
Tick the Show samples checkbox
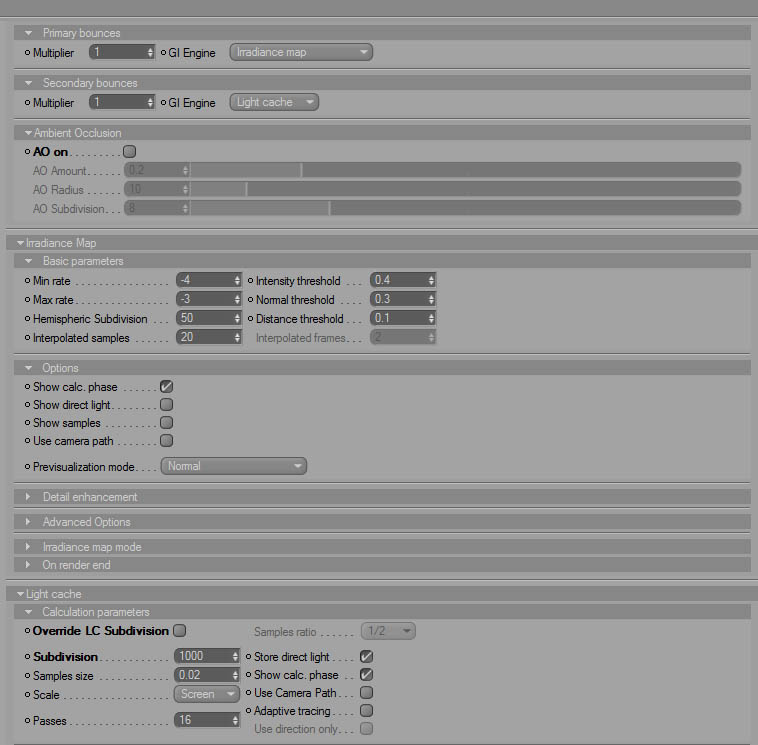point(166,423)
